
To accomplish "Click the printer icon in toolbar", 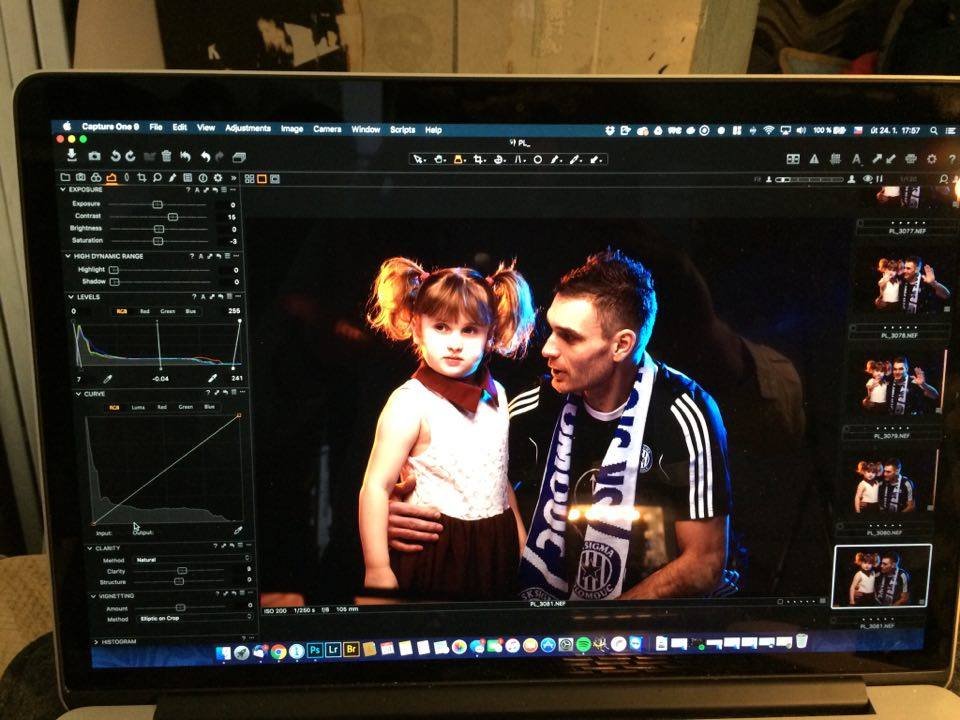I will (x=911, y=159).
